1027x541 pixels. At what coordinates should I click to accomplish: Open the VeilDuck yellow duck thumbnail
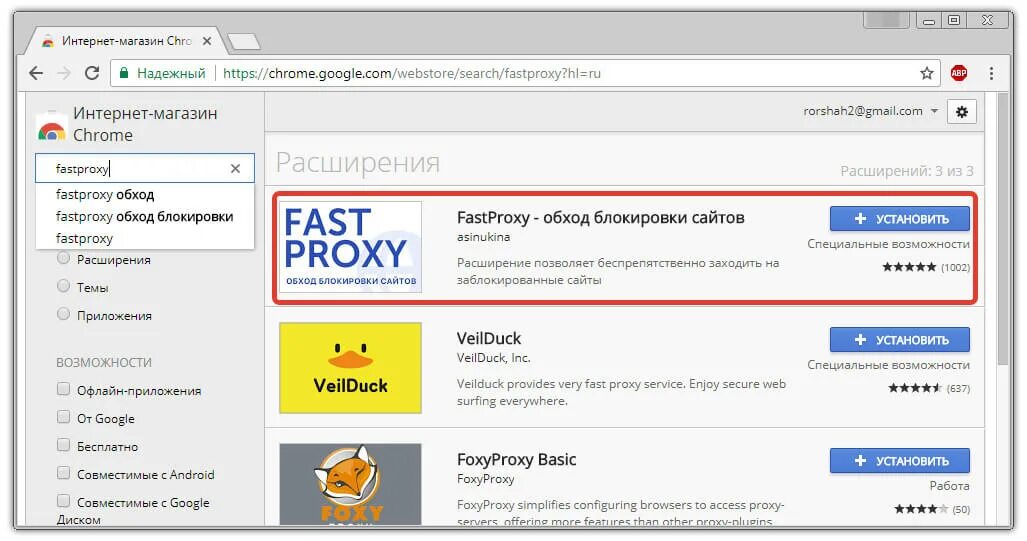pyautogui.click(x=350, y=368)
